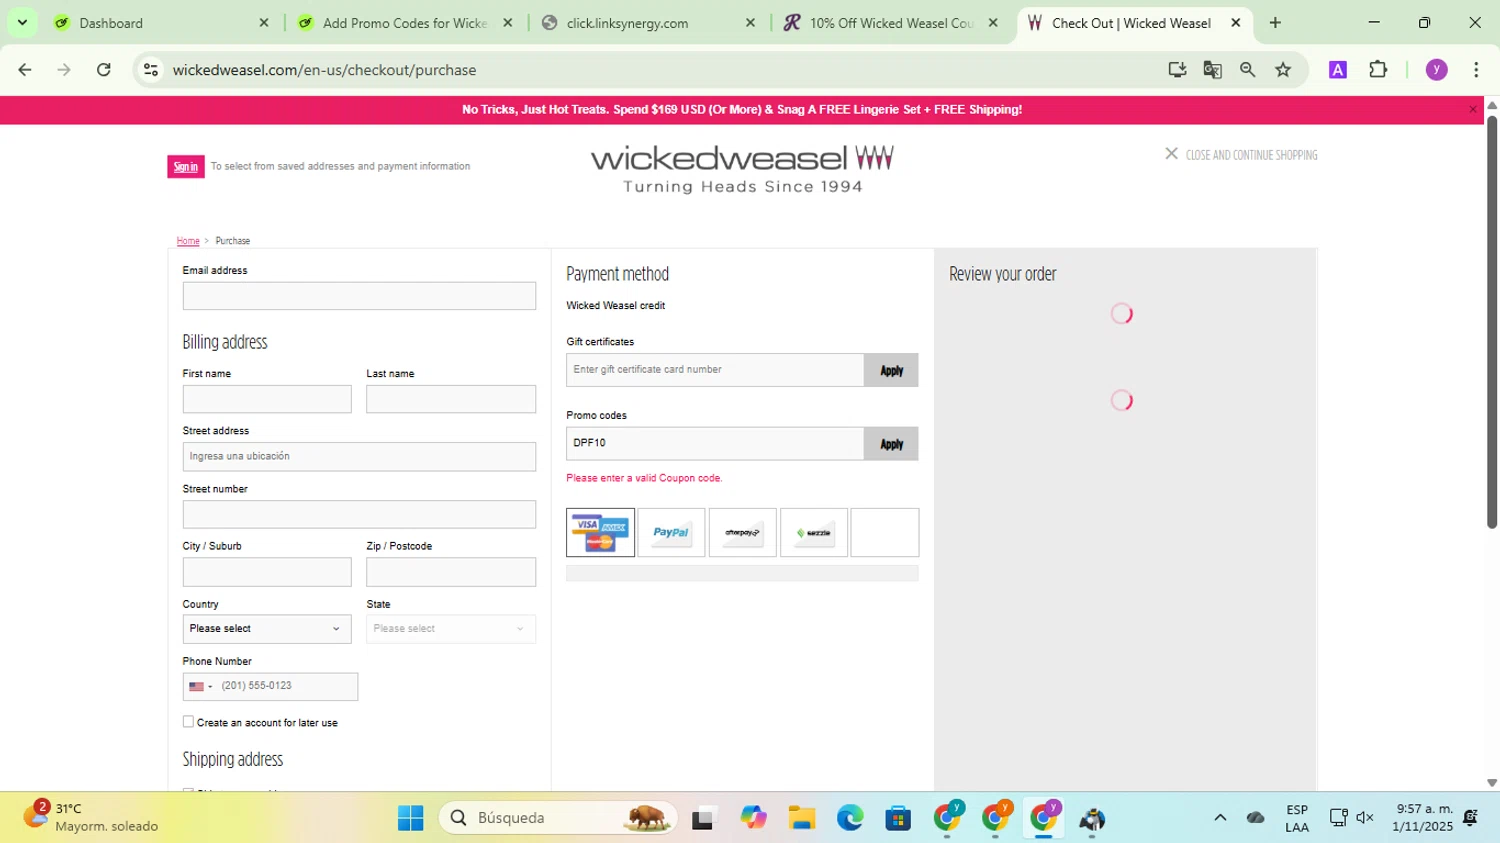The height and width of the screenshot is (843, 1500).
Task: Open the purple A extension icon
Action: click(1338, 70)
